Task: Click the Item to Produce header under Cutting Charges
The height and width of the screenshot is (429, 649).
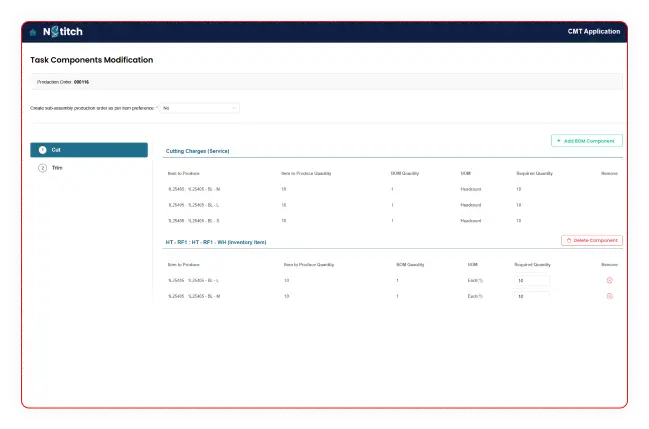Action: click(183, 174)
